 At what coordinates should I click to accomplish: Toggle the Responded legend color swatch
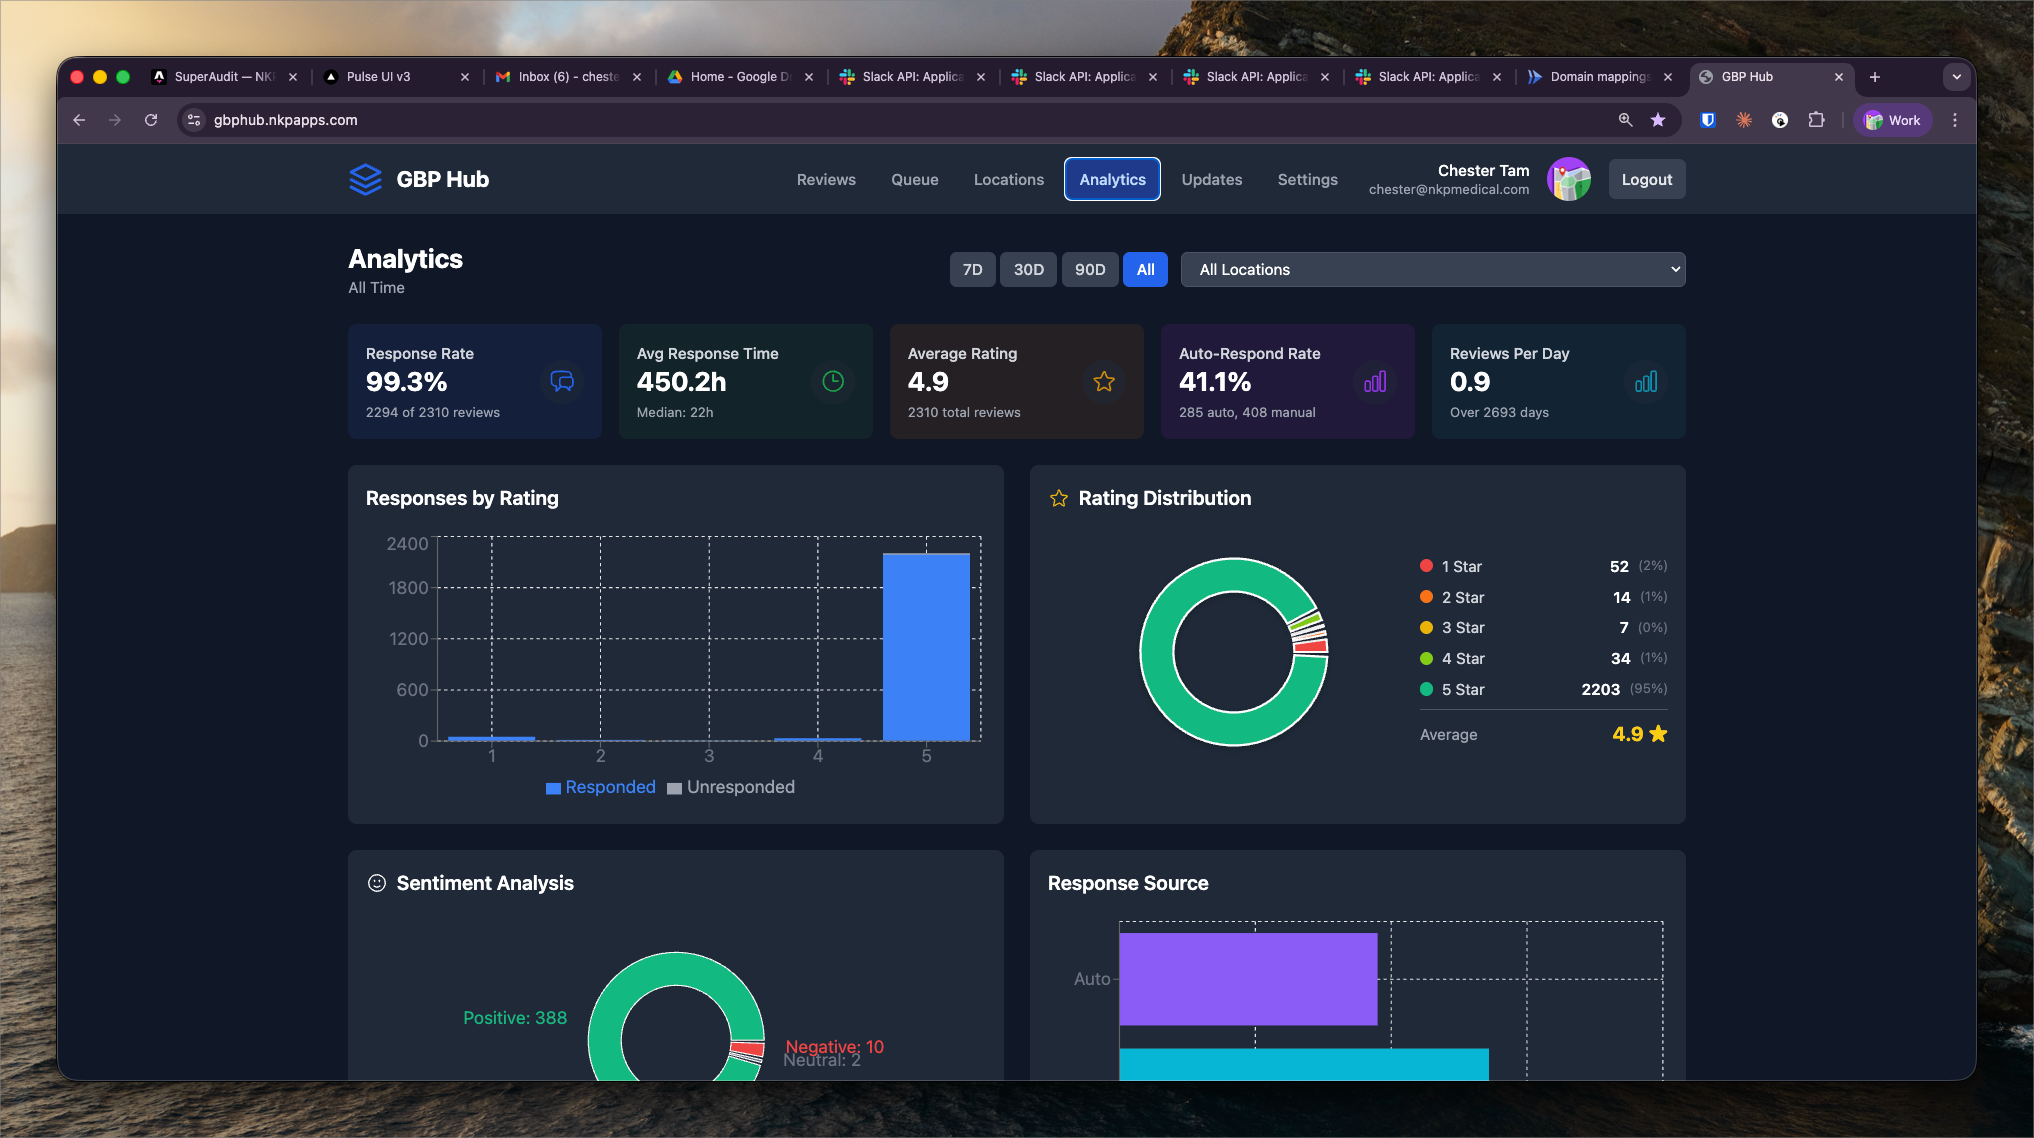pyautogui.click(x=553, y=788)
